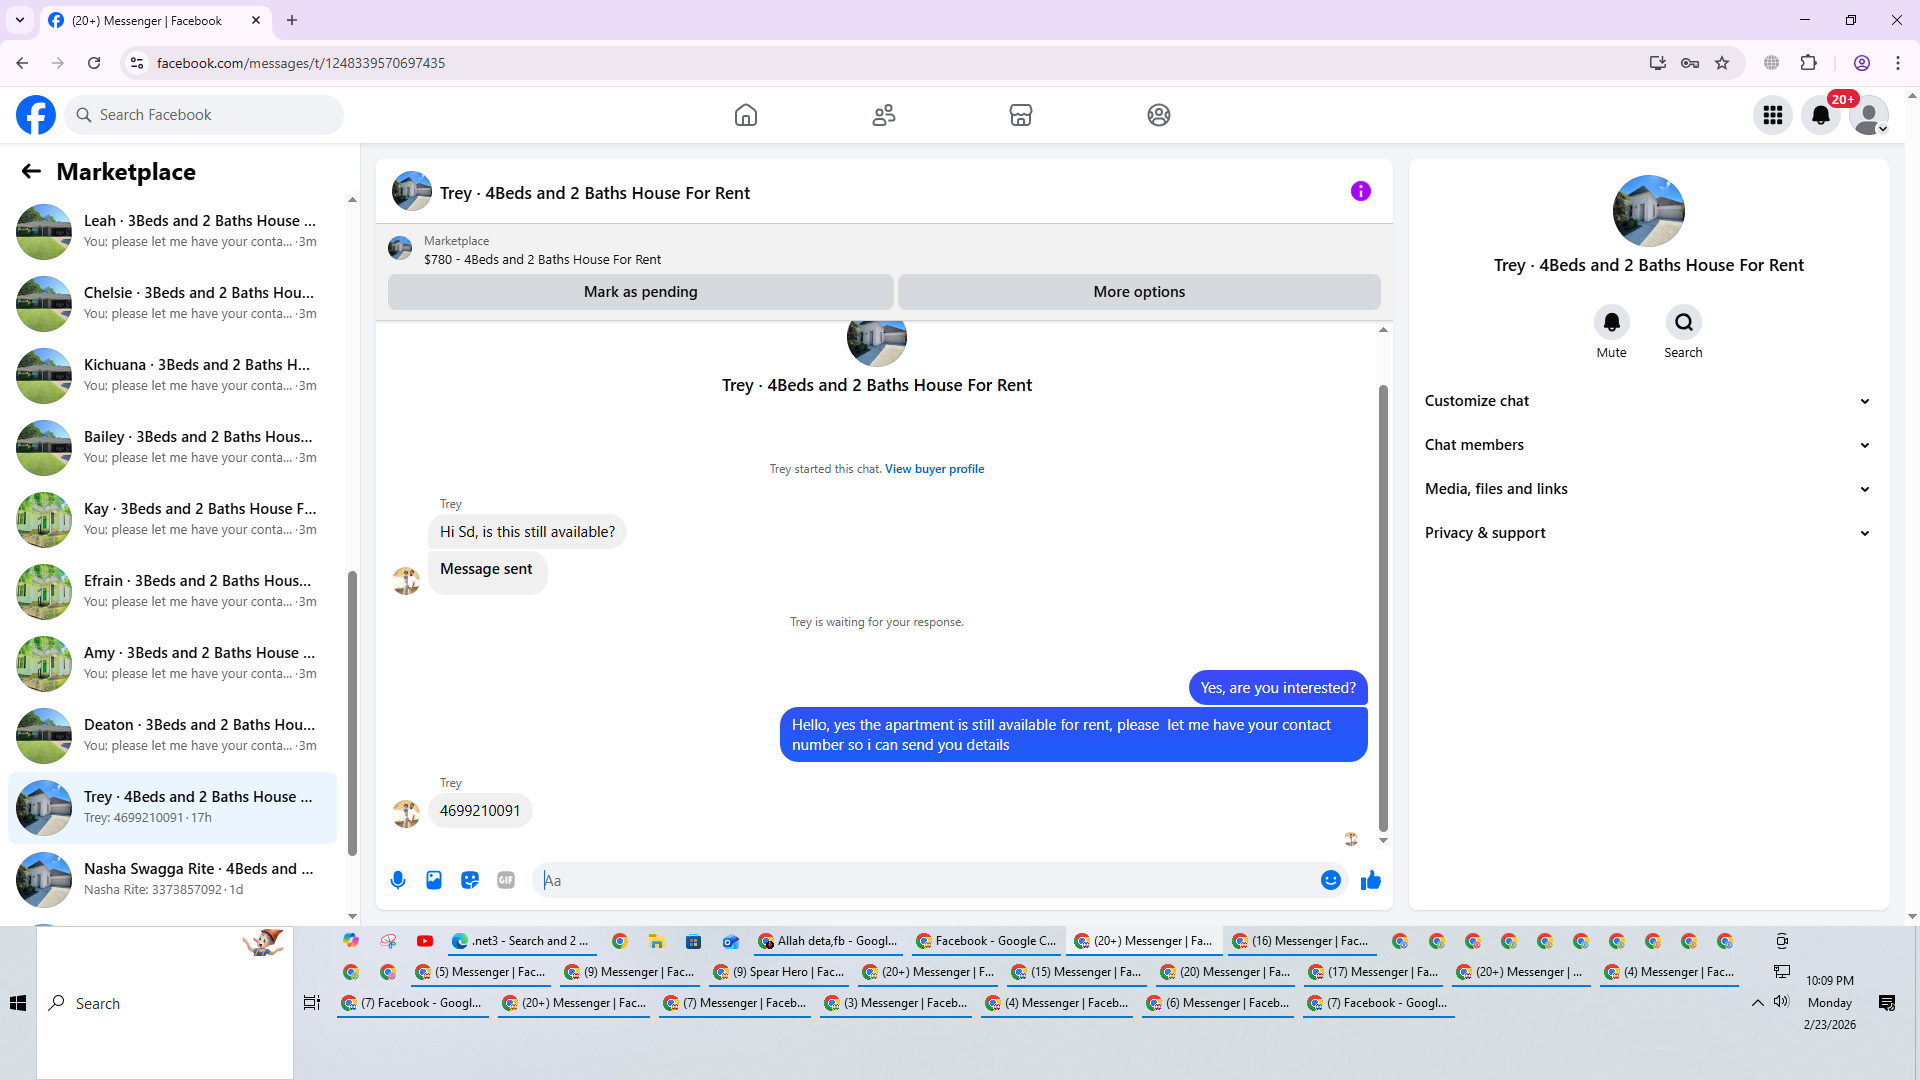Mute this conversation

(x=1611, y=323)
